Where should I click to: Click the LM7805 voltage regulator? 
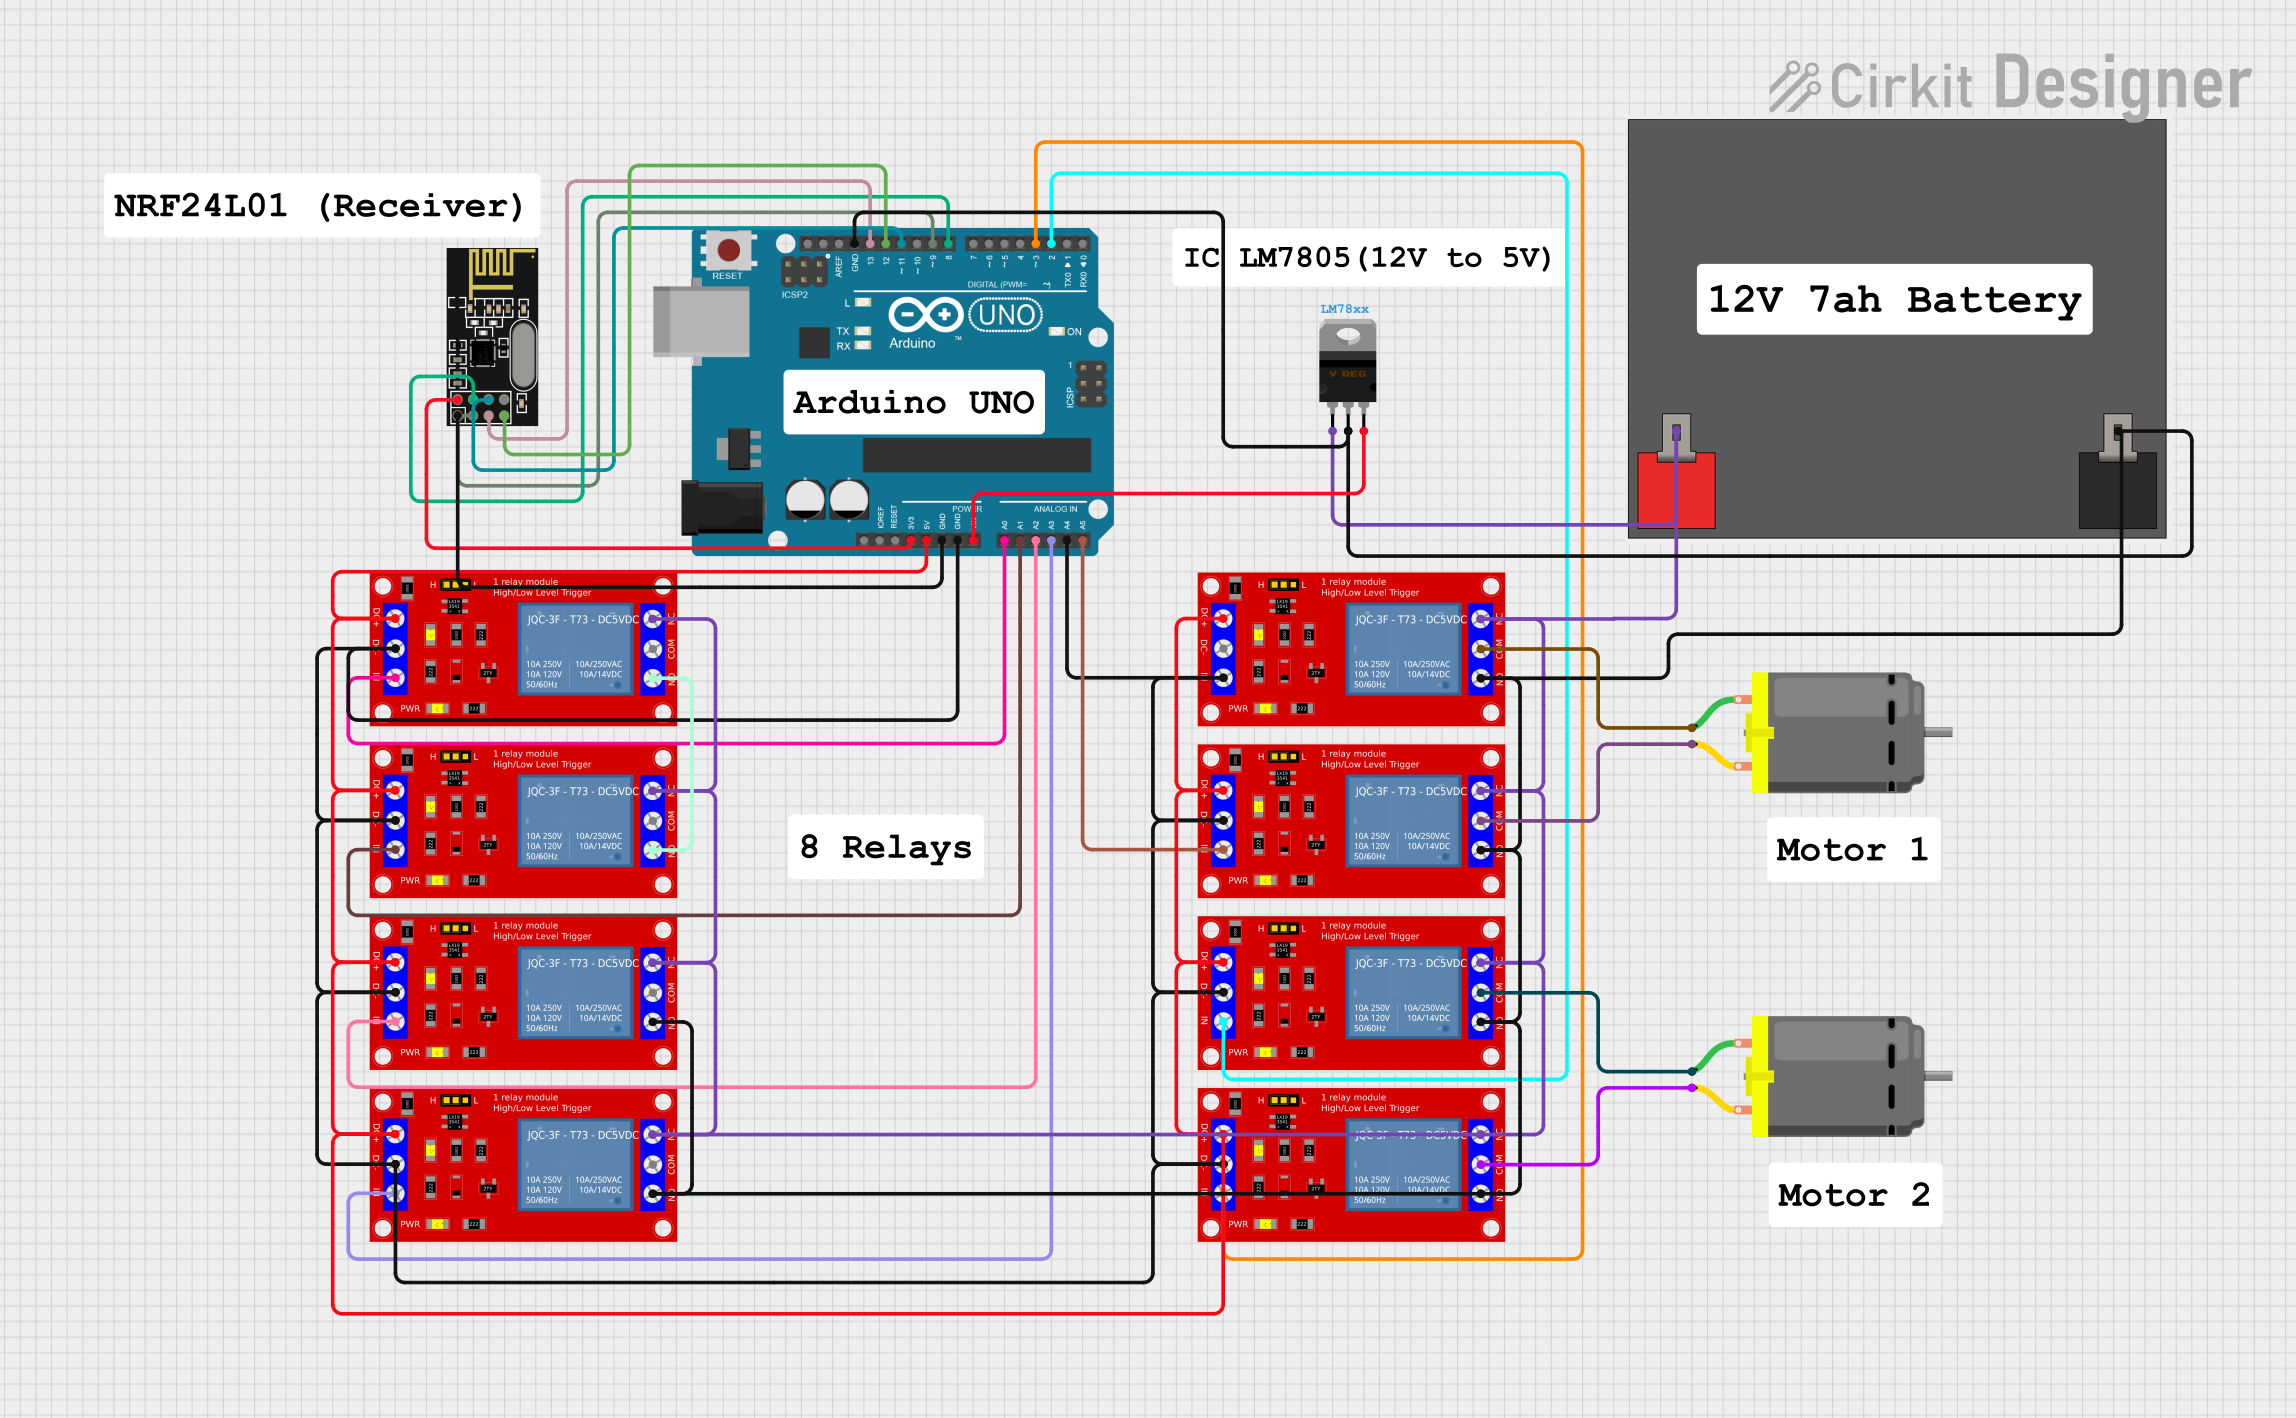1348,365
